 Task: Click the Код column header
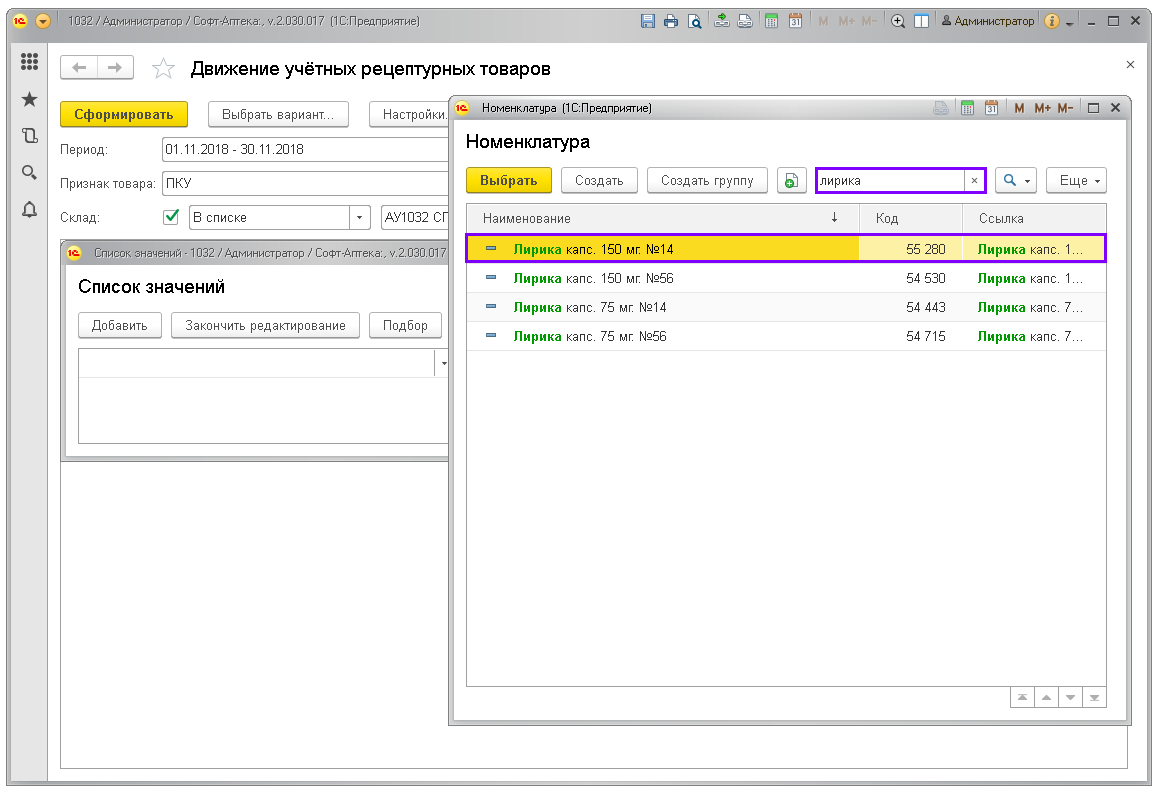[x=910, y=218]
